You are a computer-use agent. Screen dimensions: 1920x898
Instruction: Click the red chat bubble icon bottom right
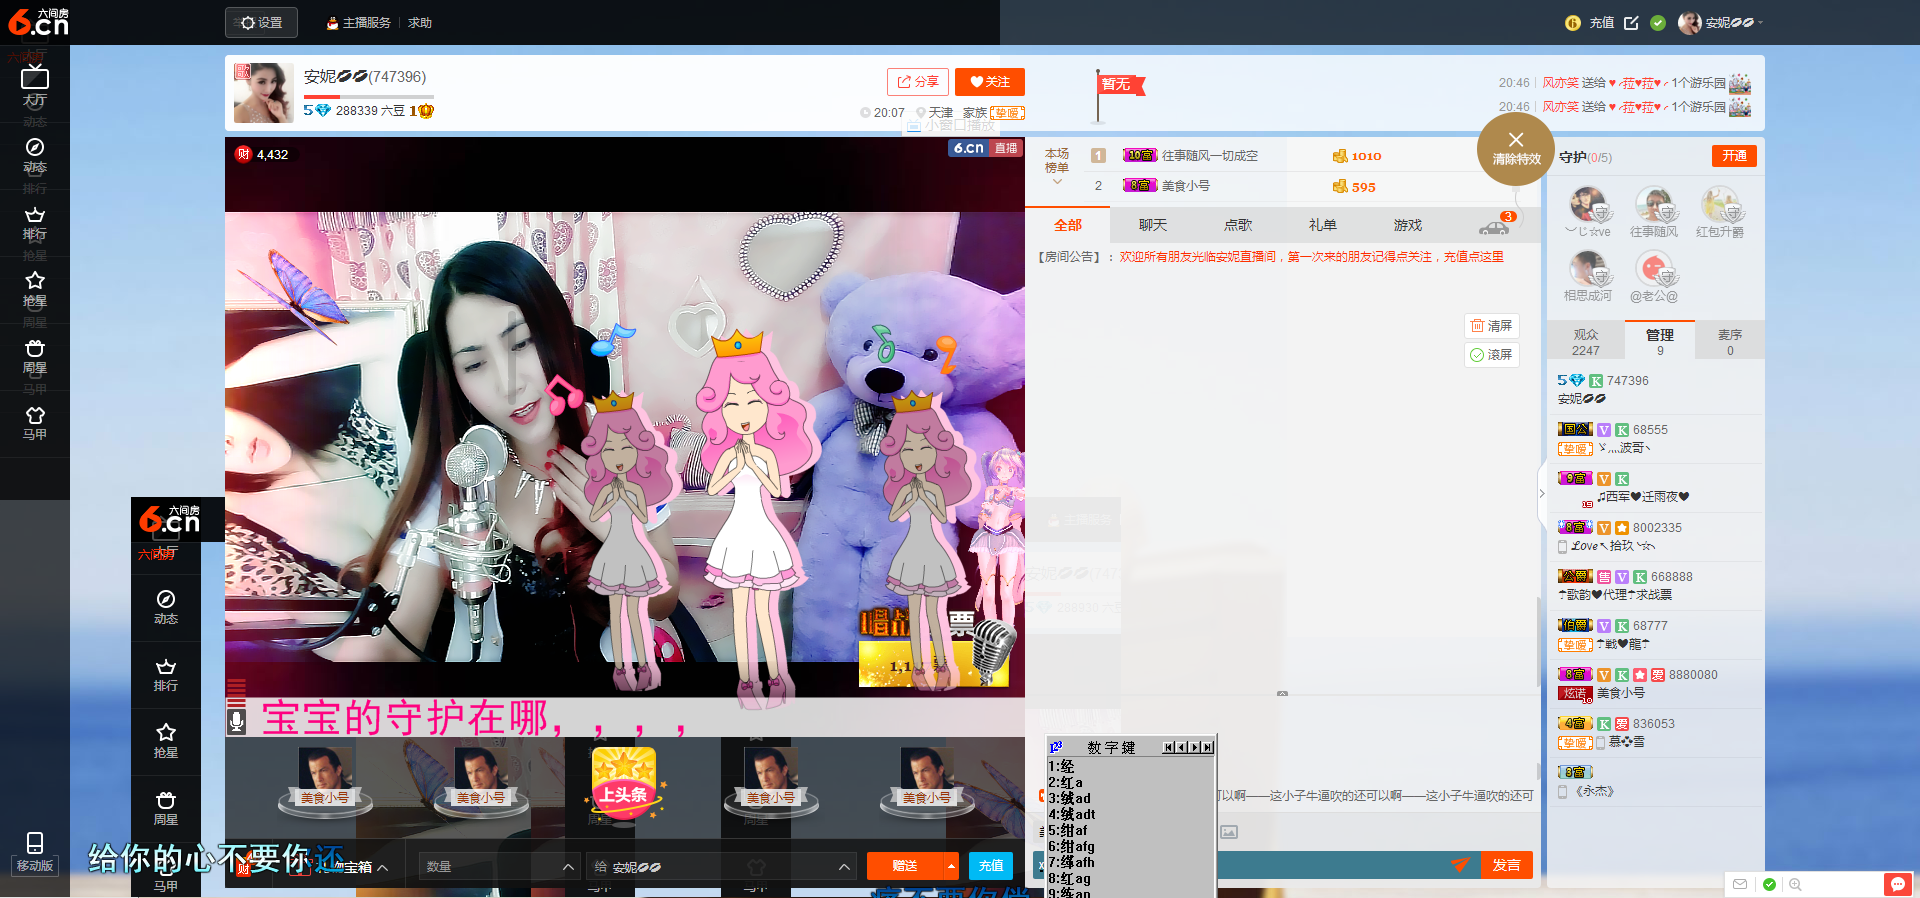1897,884
